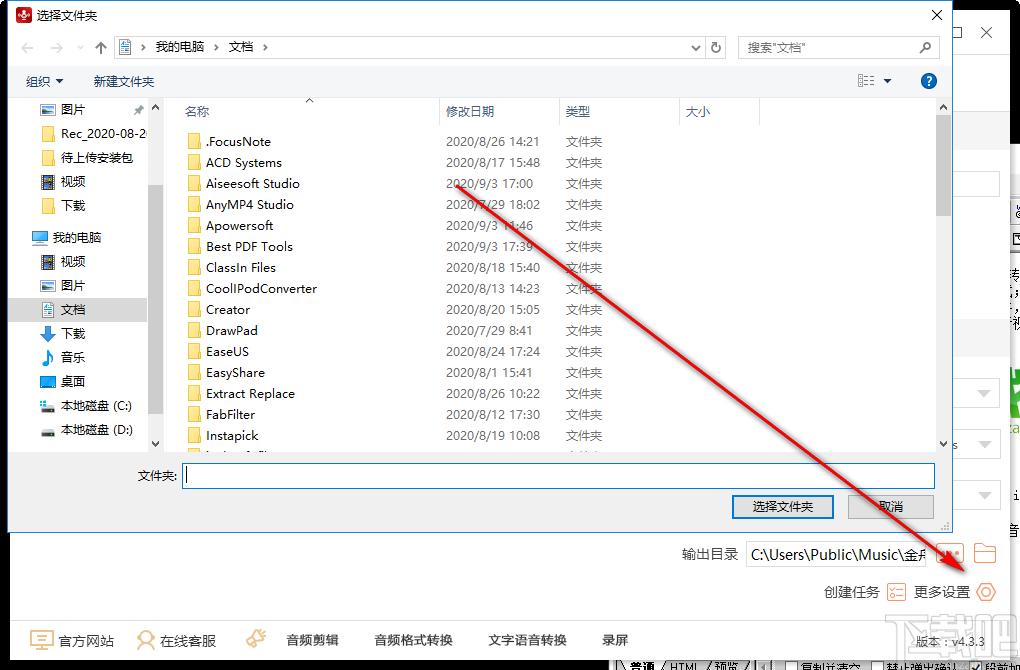1020x670 pixels.
Task: Toggle the 复制并清空 checkbox
Action: click(x=792, y=665)
